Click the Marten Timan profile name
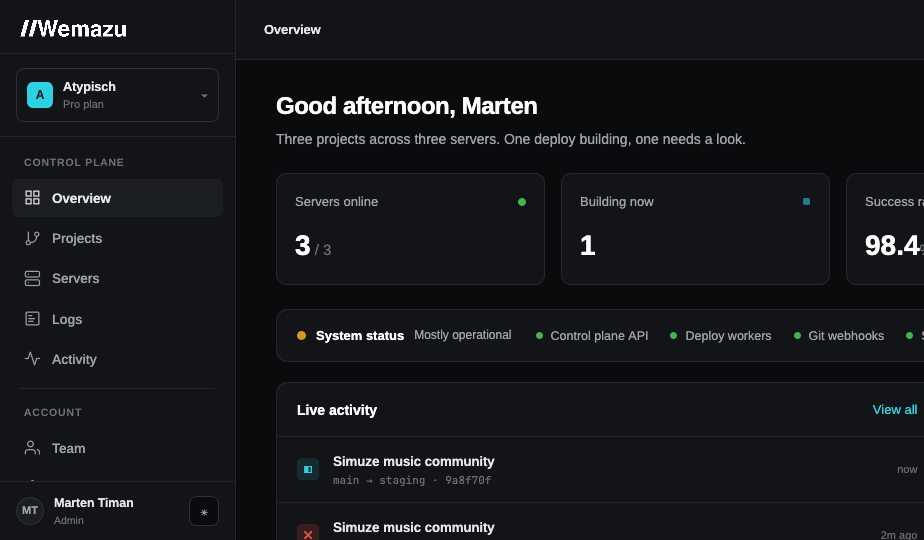 point(94,503)
